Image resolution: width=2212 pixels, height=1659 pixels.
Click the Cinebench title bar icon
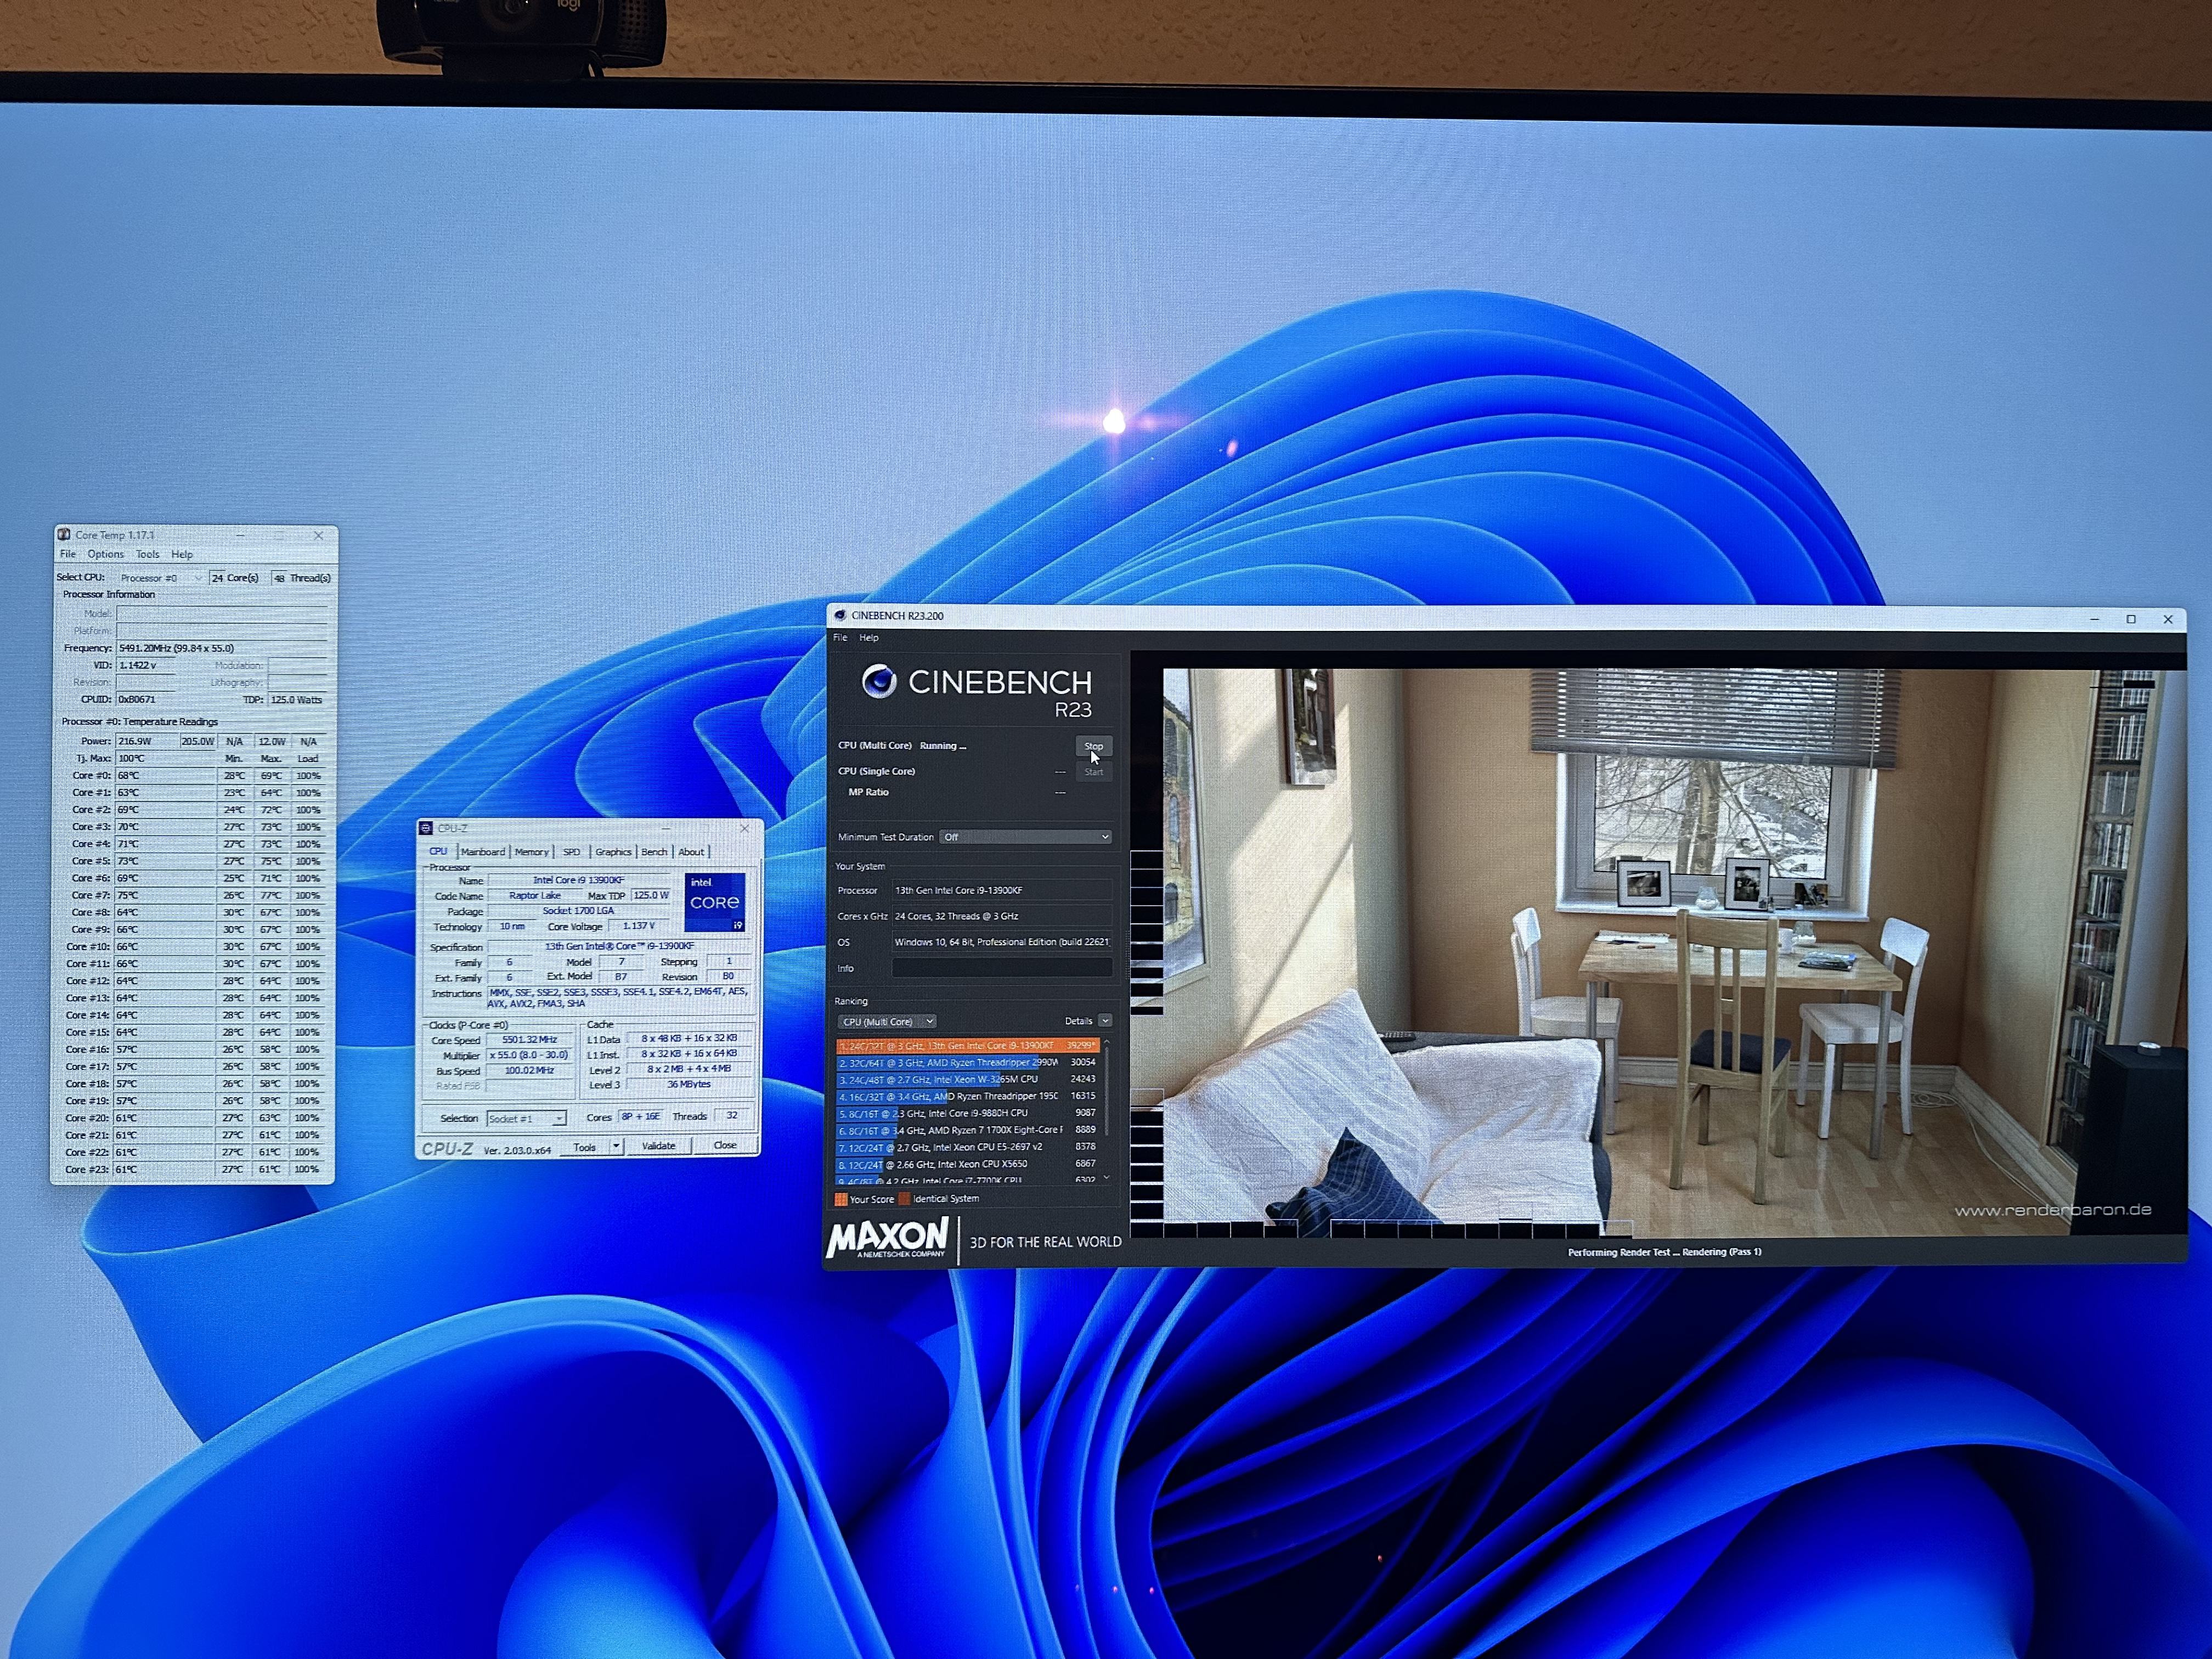point(840,615)
